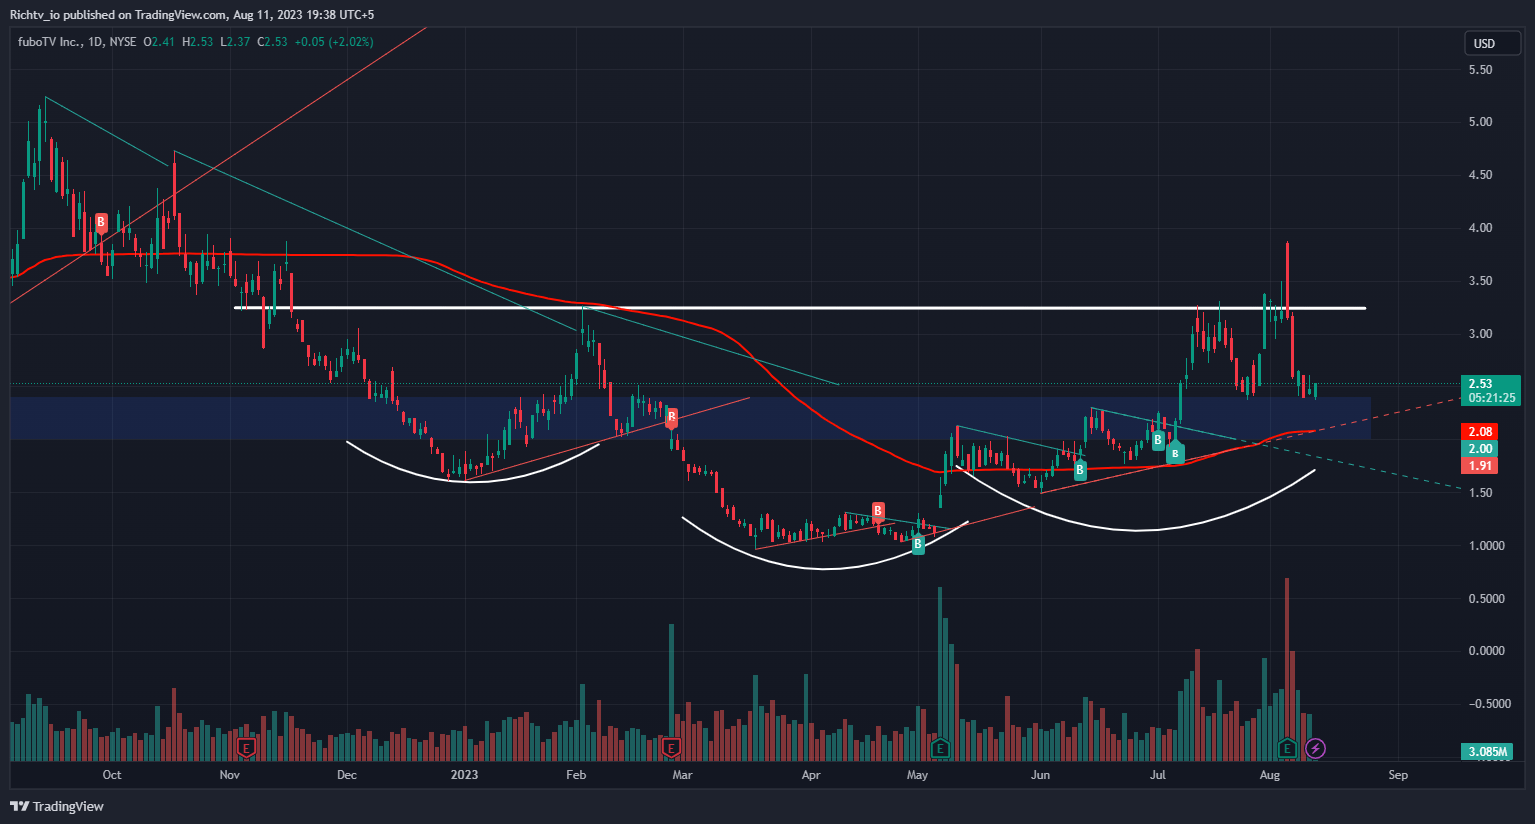Click the TradingView logo

click(x=57, y=806)
